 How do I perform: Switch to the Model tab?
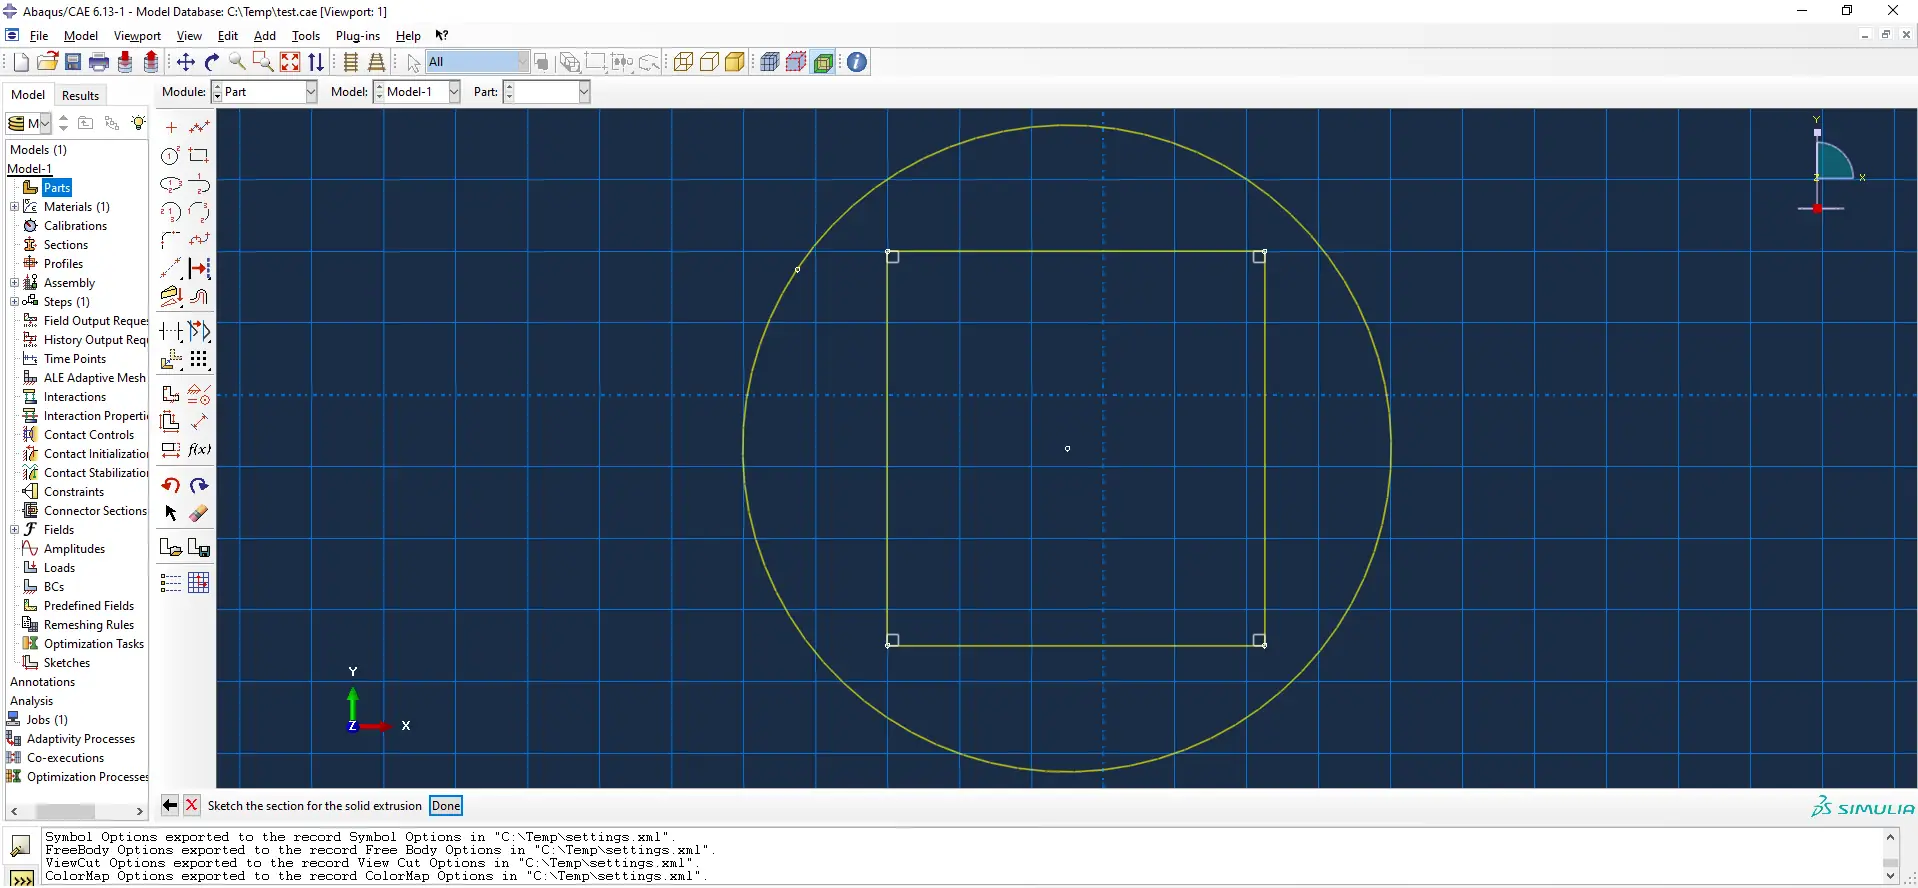coord(28,95)
